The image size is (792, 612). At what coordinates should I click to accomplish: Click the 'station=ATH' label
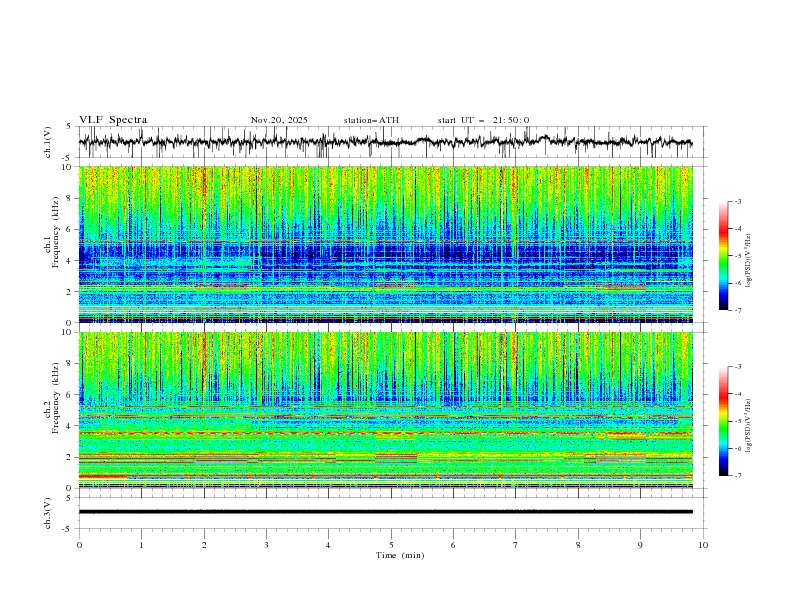pos(371,120)
